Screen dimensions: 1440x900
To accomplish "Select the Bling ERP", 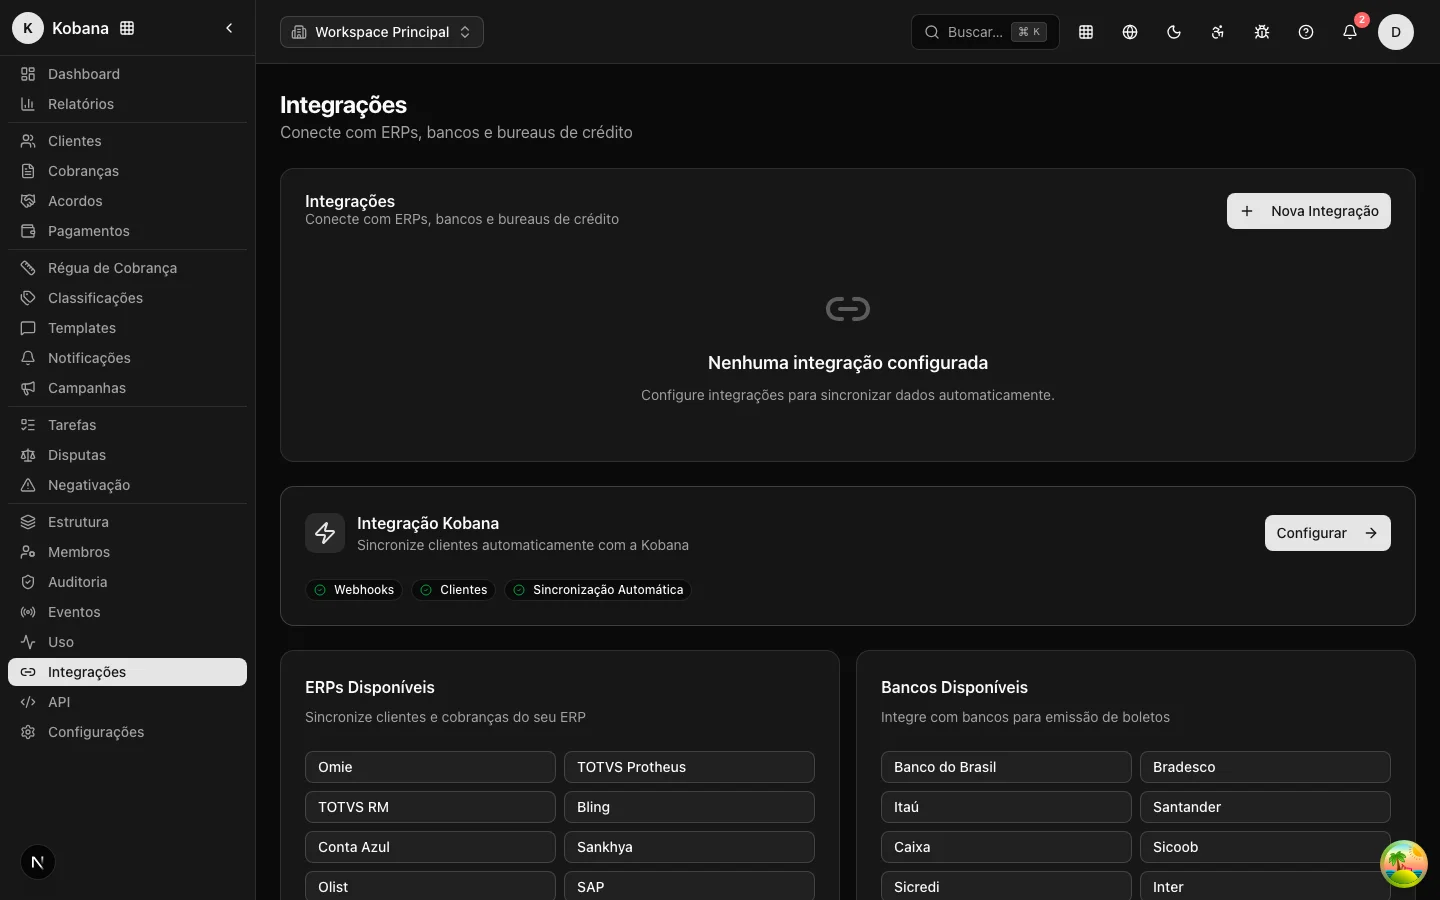I will (x=689, y=807).
